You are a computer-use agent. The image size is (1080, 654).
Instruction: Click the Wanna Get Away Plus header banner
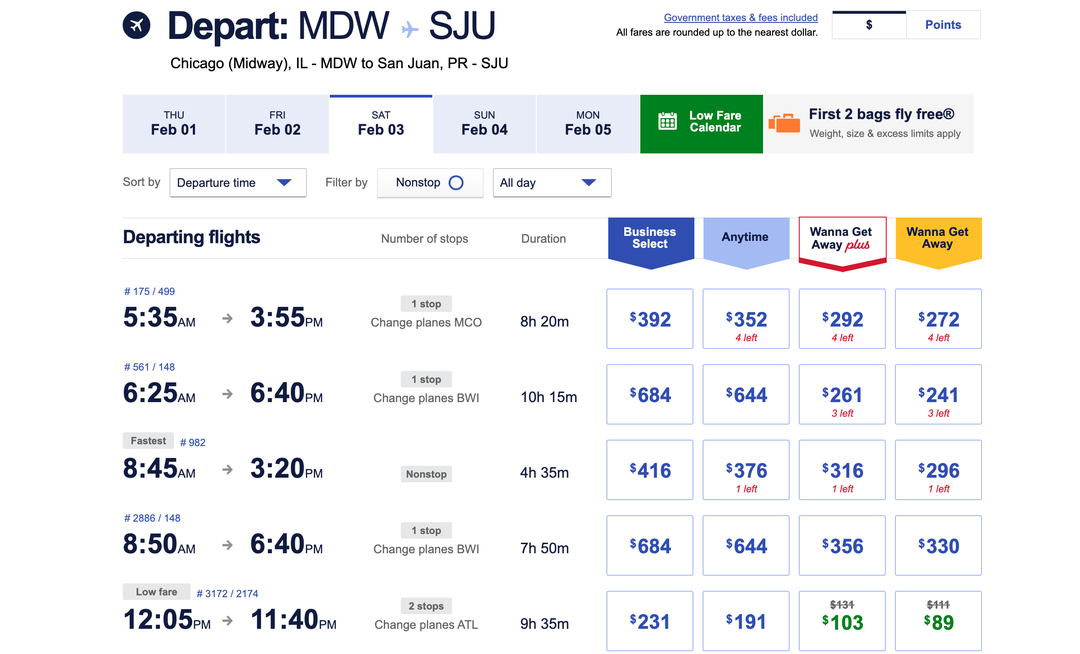click(x=842, y=238)
